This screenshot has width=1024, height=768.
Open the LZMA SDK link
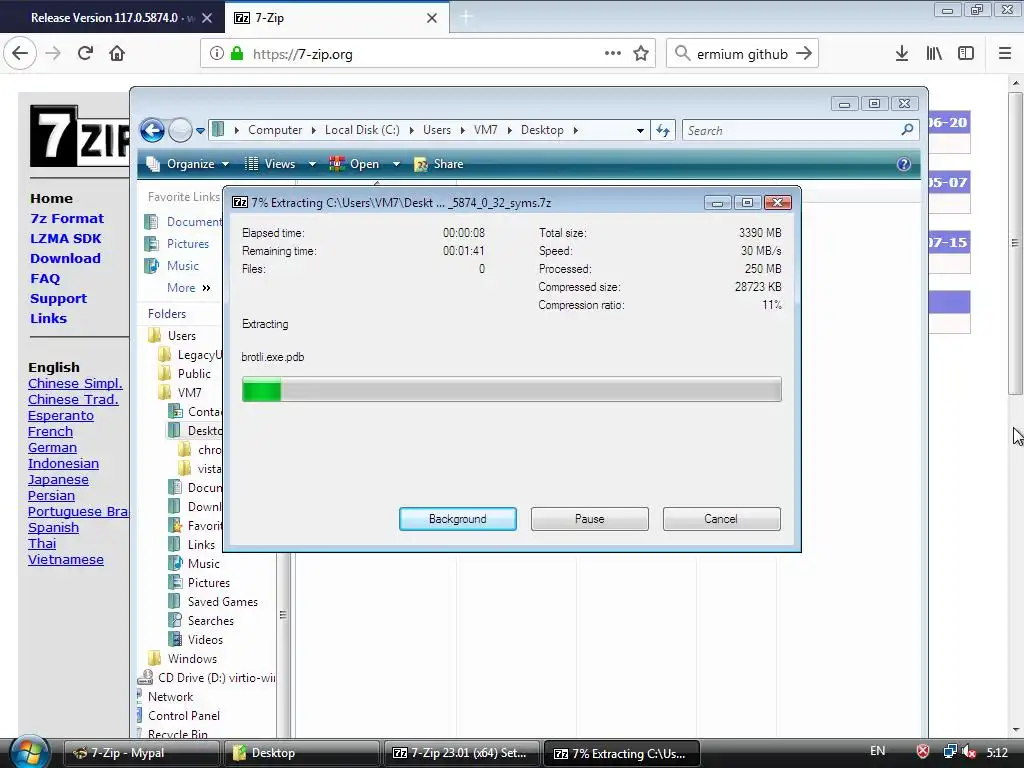pyautogui.click(x=65, y=238)
